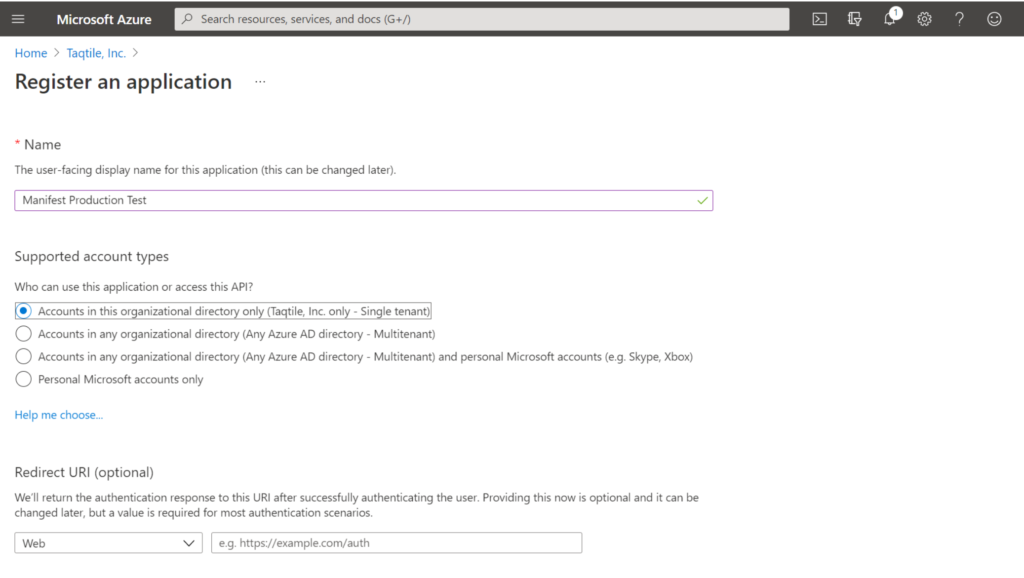Open the Web platform dropdown
The width and height of the screenshot is (1024, 578).
[x=108, y=543]
